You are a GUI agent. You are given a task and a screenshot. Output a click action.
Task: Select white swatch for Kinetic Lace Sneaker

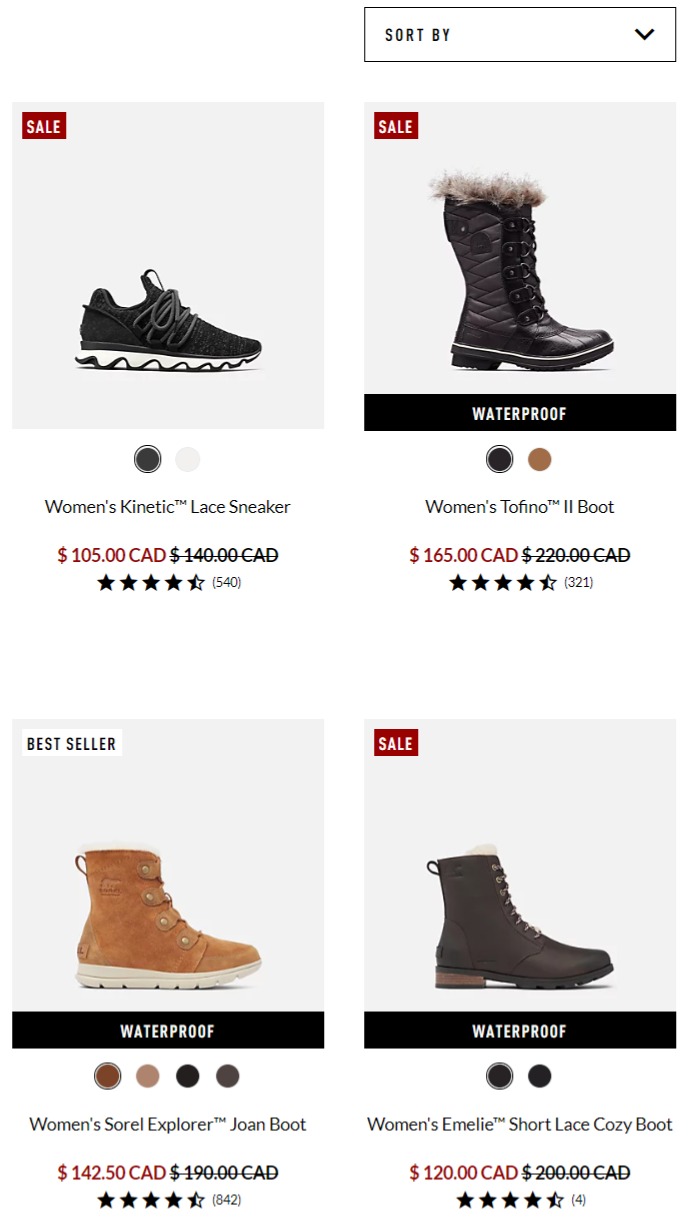tap(188, 459)
